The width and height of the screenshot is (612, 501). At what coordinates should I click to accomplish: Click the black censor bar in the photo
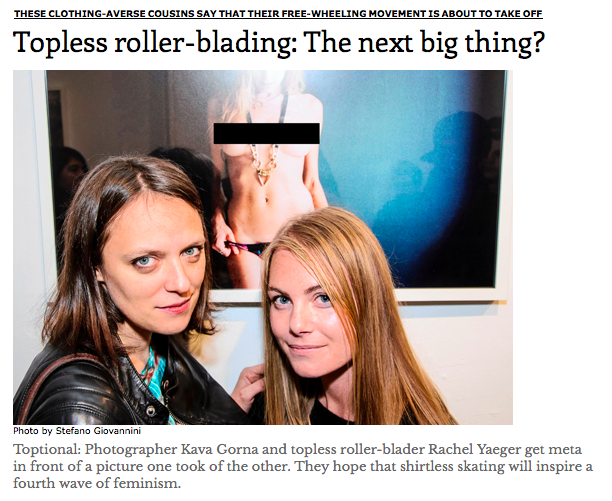point(267,133)
